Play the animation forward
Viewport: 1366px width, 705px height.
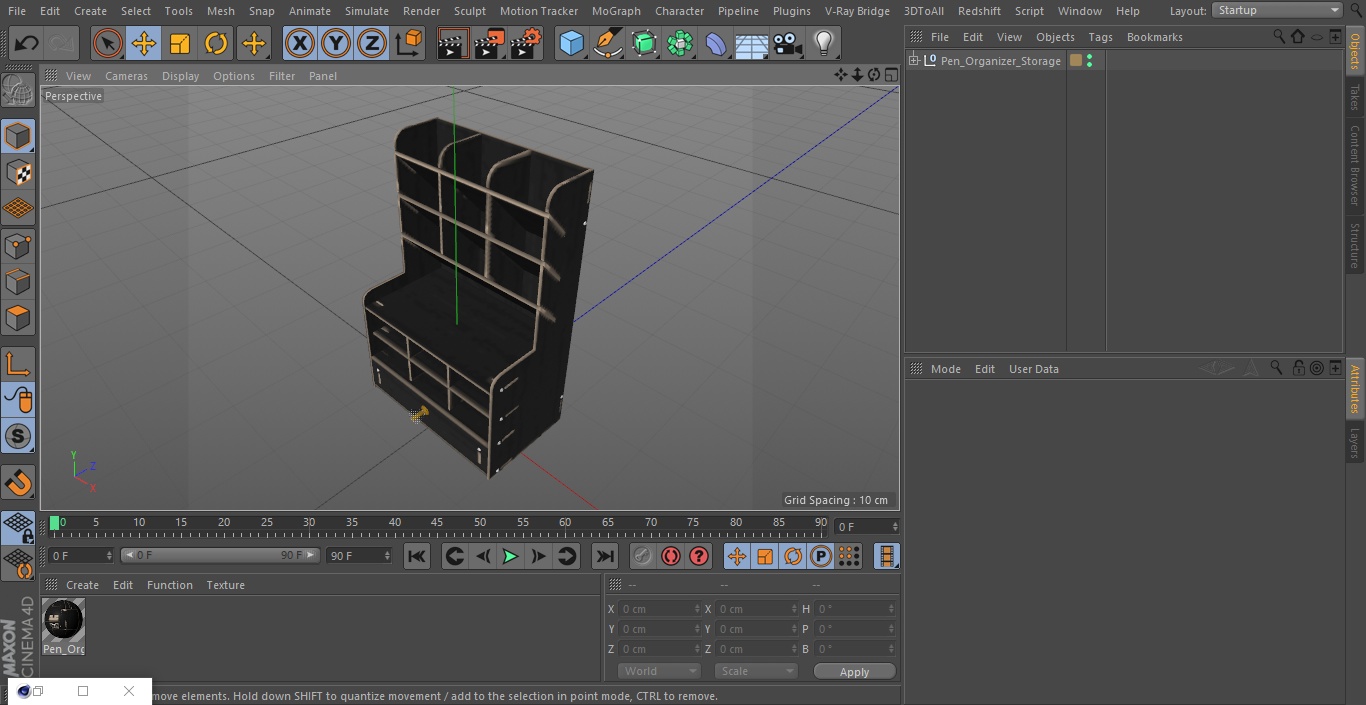point(510,556)
